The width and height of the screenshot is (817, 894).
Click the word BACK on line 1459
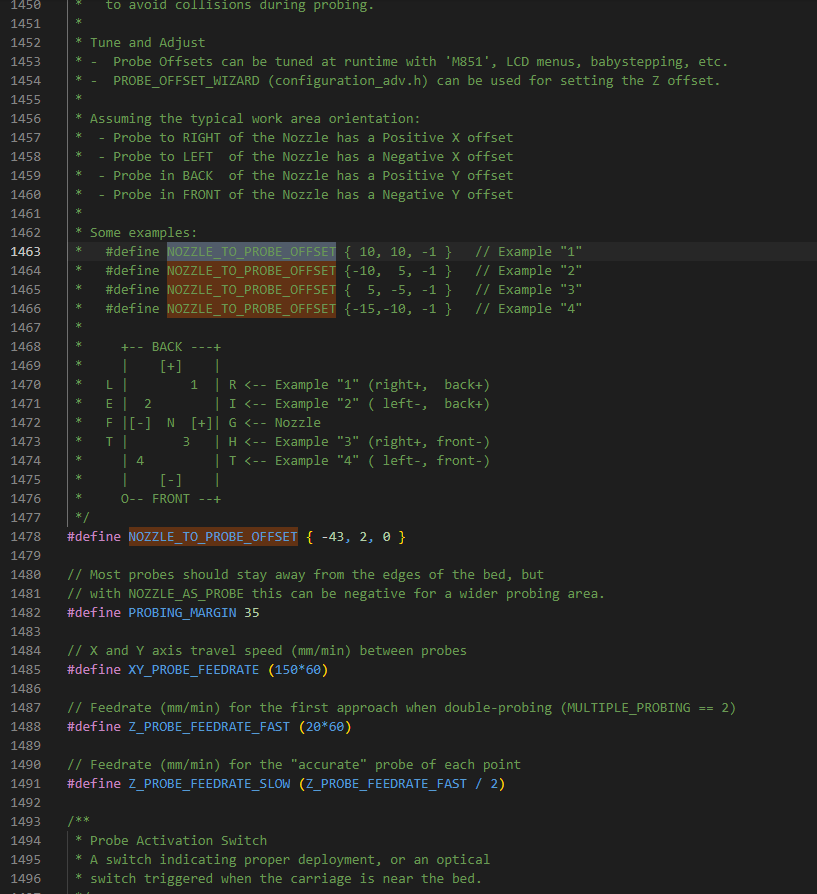pos(198,176)
